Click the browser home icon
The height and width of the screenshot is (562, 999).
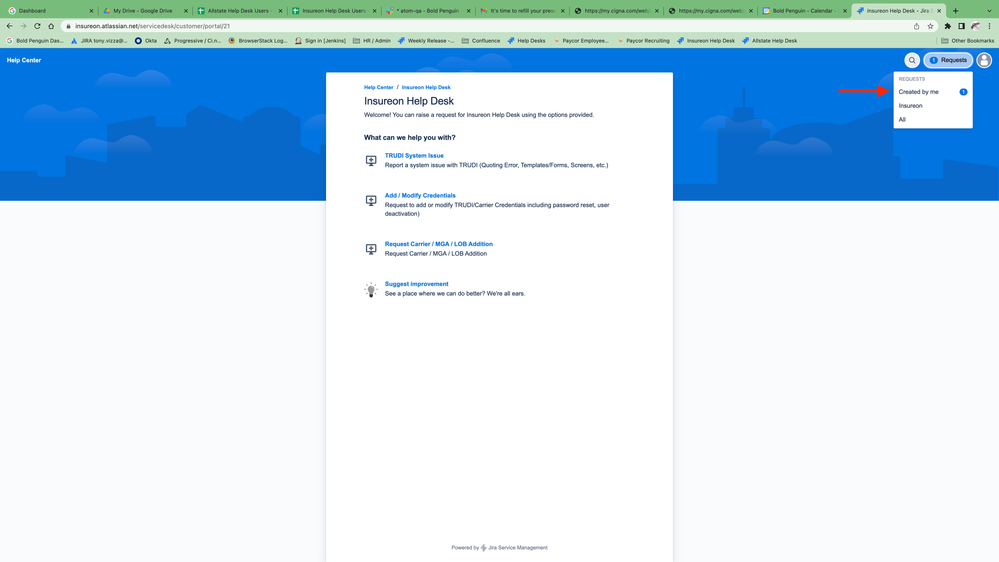click(51, 26)
